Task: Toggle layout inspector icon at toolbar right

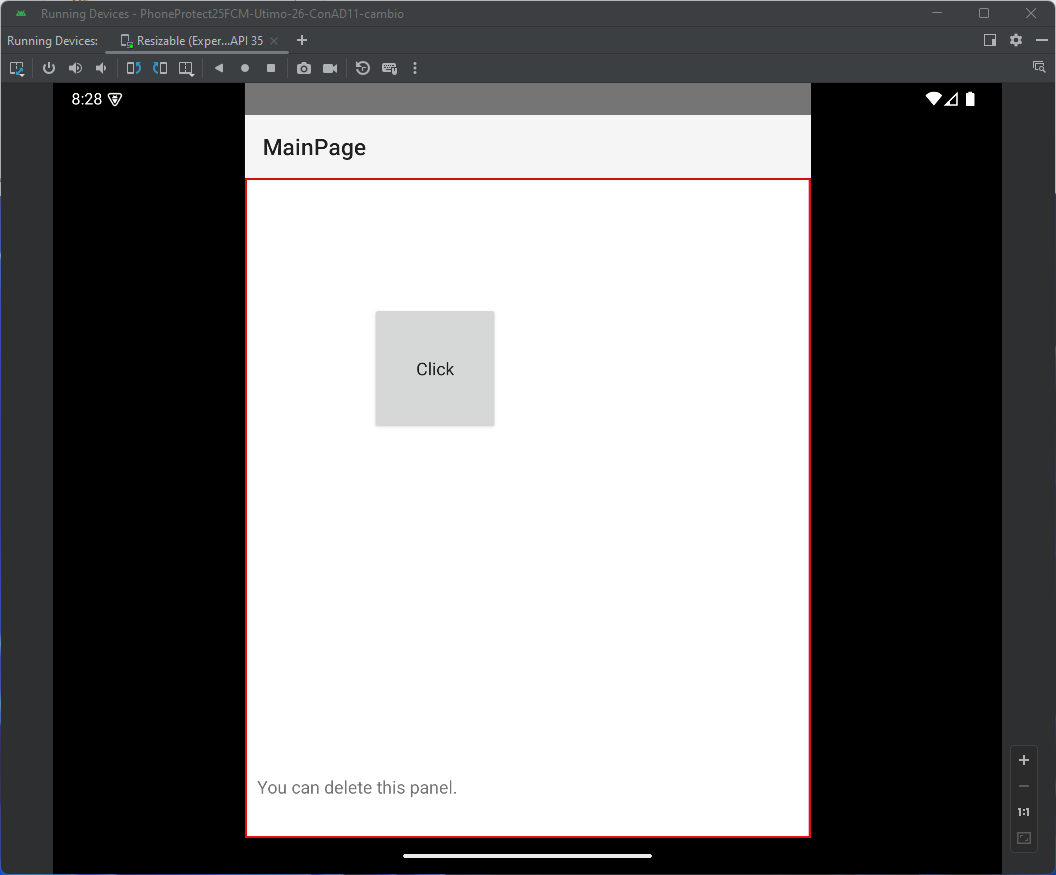Action: click(1039, 67)
